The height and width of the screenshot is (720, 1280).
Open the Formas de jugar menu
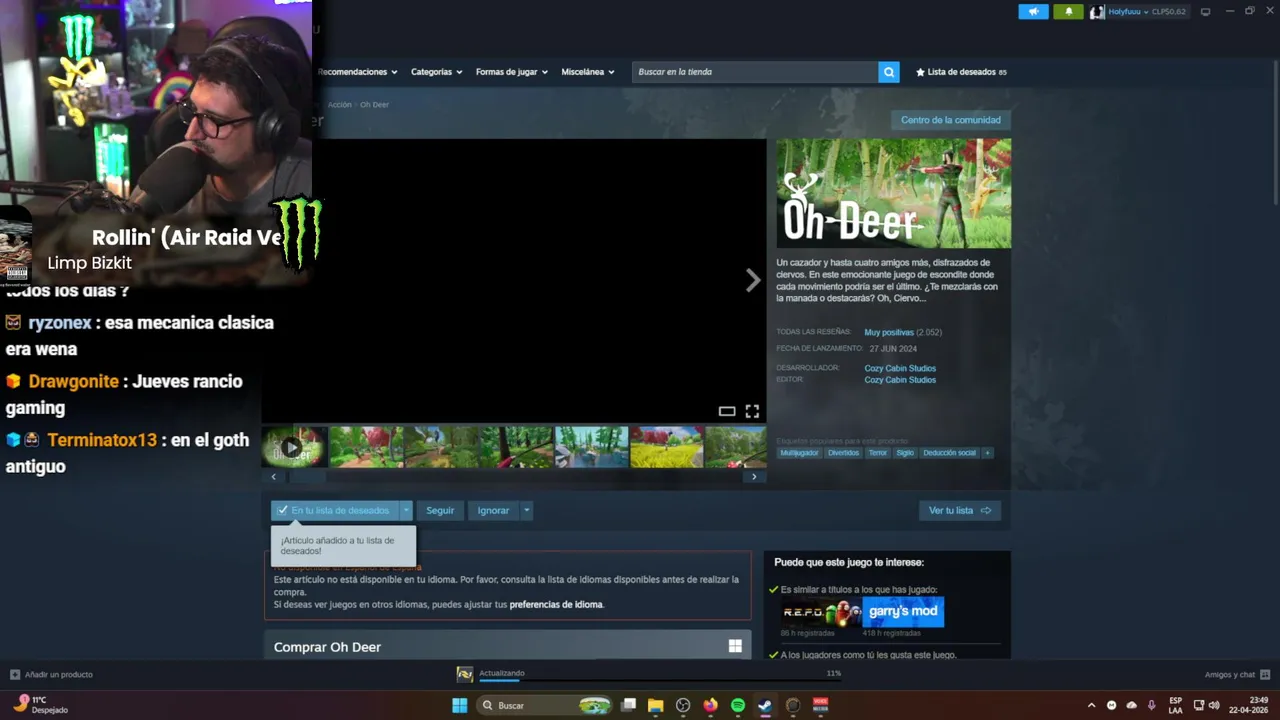pos(511,72)
